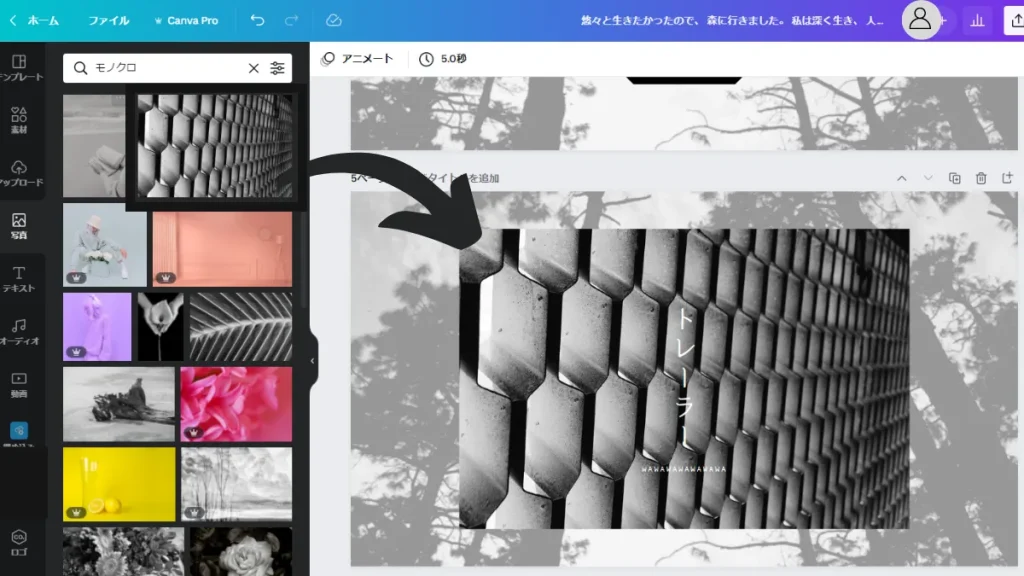
Task: Select the monochrome rose photo thumbnail
Action: click(241, 552)
